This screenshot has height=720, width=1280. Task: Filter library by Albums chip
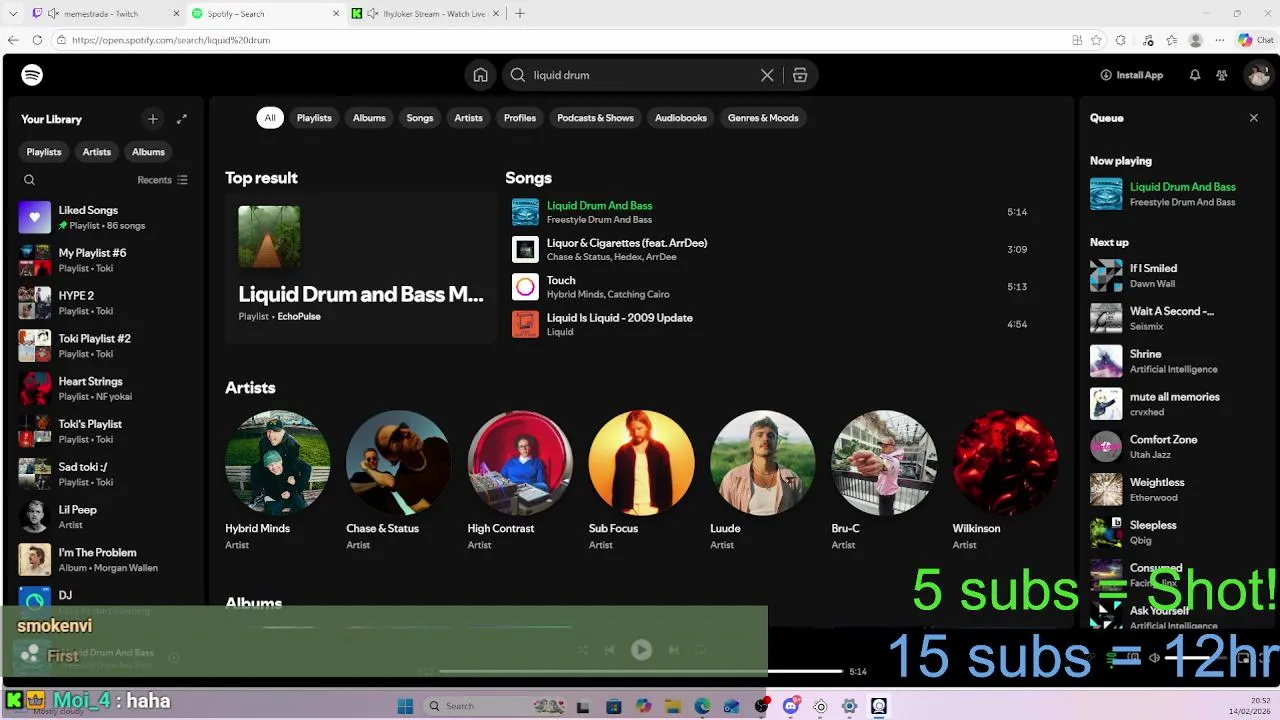pyautogui.click(x=148, y=152)
